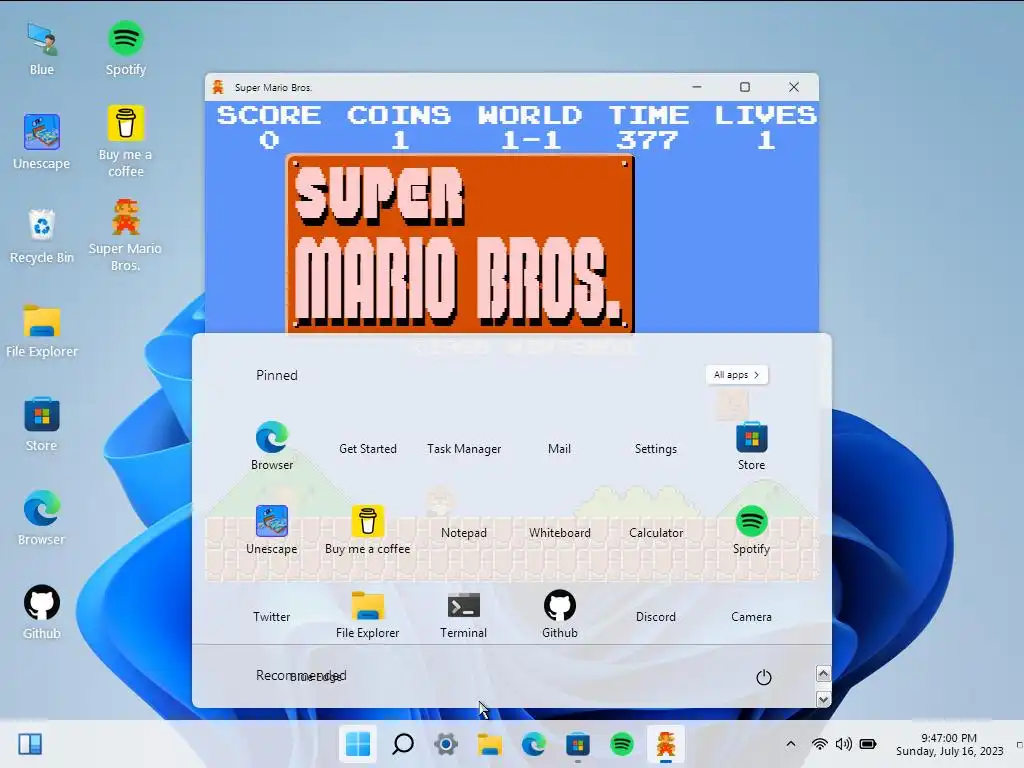Screen dimensions: 1024x768
Task: Open the Blue desktop shortcut
Action: click(42, 50)
